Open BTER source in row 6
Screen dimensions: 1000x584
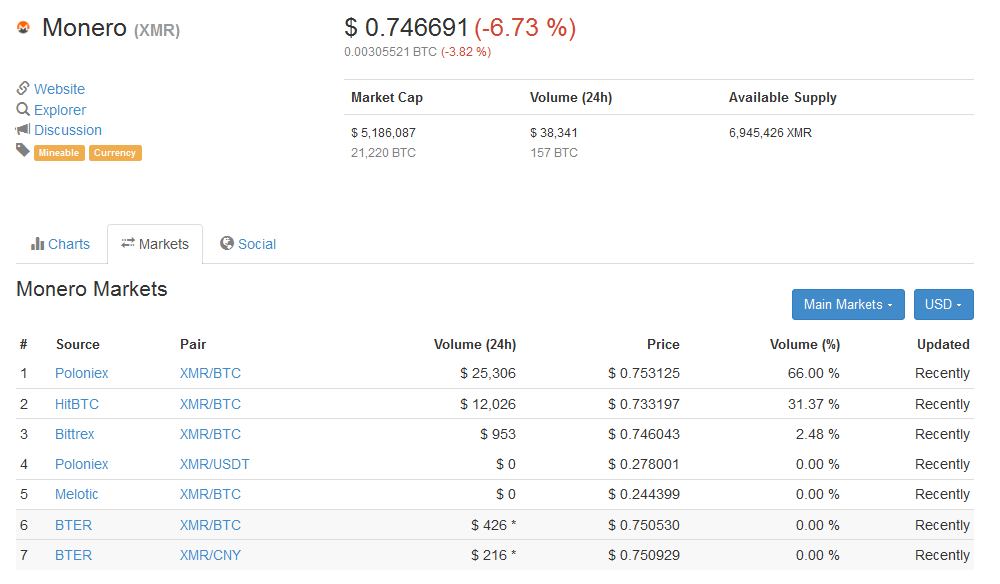(73, 525)
